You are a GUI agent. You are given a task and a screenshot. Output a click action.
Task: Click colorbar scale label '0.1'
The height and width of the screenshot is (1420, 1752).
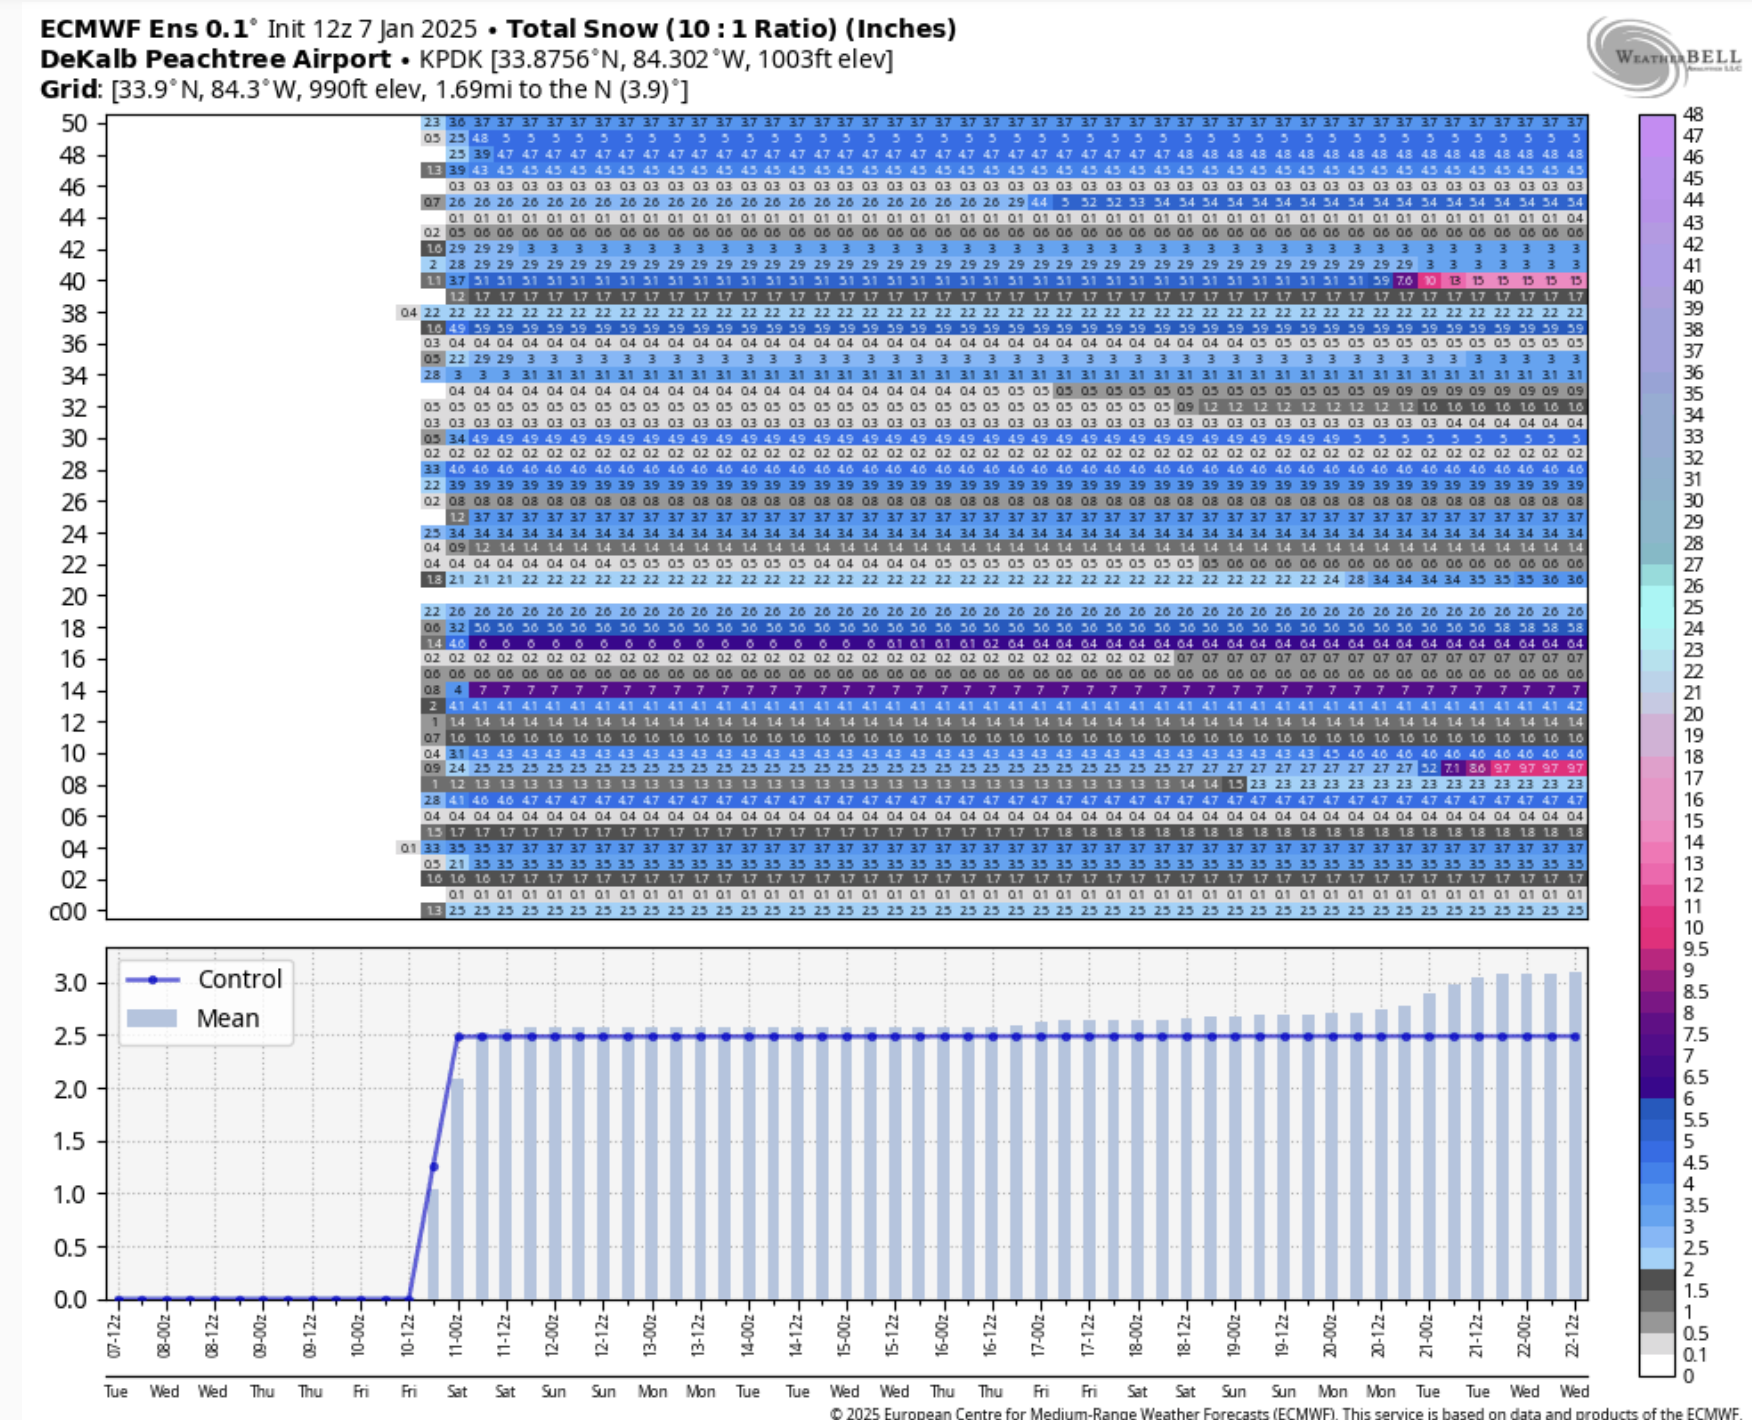click(1695, 1355)
